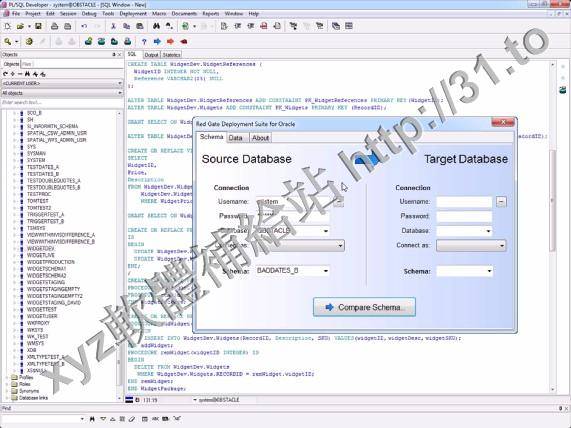The height and width of the screenshot is (428, 571).
Task: Open the dropdown arrow beside Log on key
Action: pos(16,42)
